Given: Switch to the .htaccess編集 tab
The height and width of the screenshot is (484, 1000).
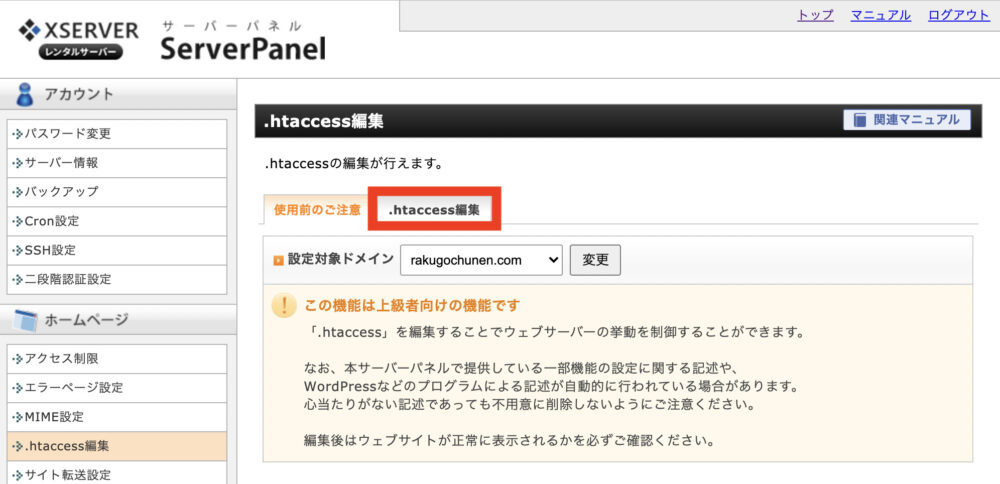Looking at the screenshot, I should (x=434, y=209).
